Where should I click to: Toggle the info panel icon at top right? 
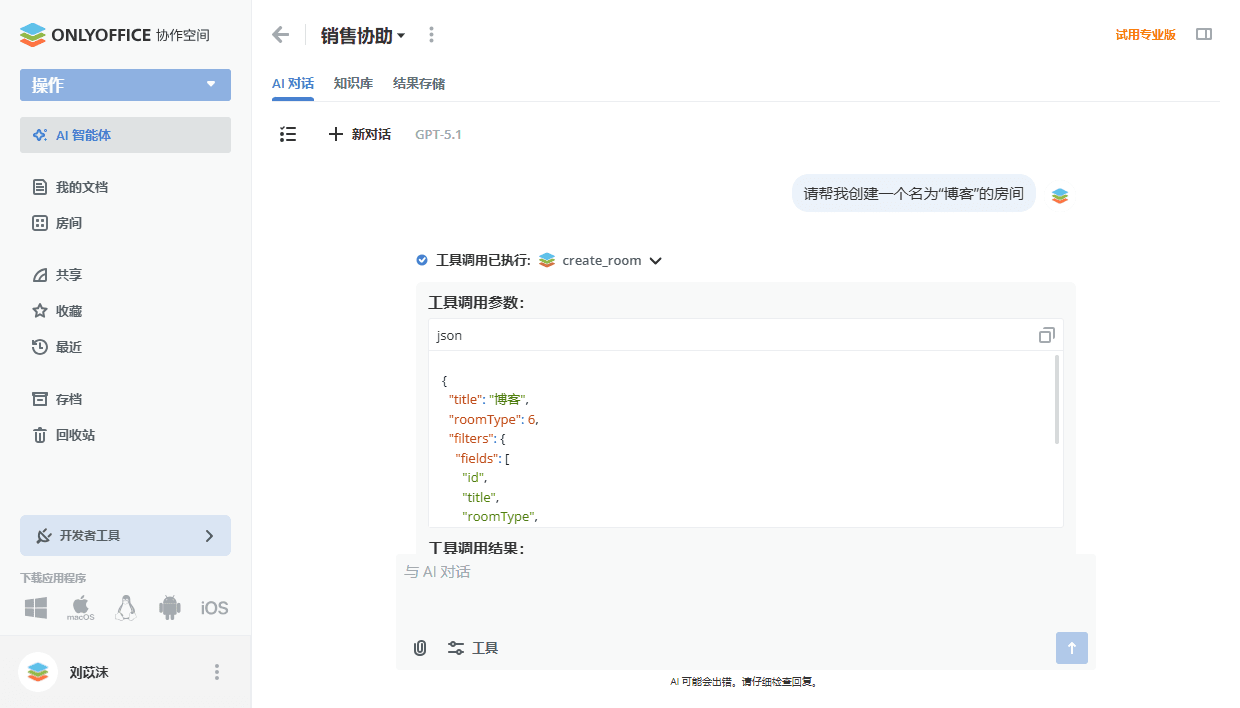pos(1204,34)
